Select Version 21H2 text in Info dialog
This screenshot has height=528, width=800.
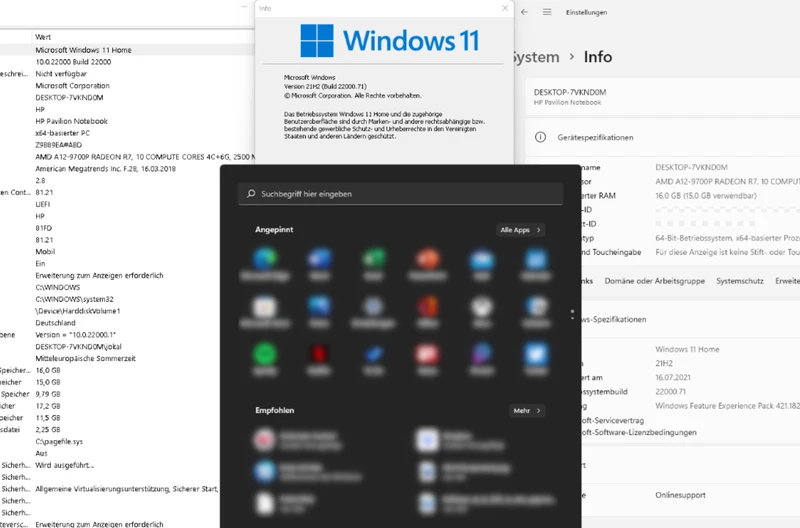click(325, 87)
